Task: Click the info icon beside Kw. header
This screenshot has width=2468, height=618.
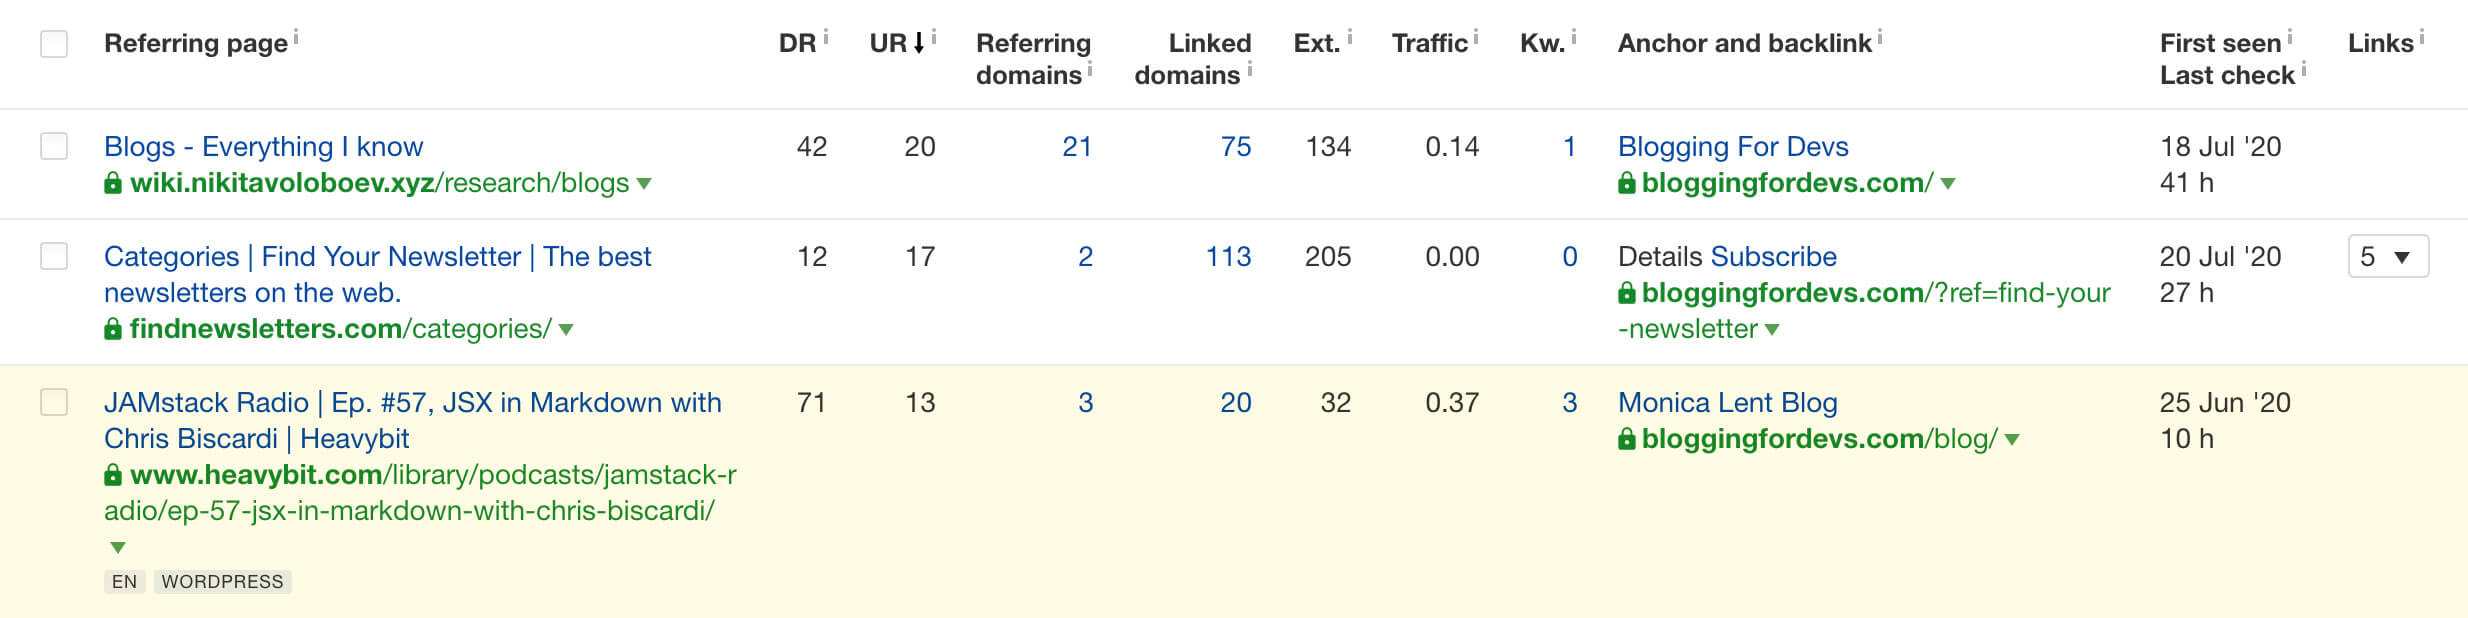Action: tap(1574, 36)
